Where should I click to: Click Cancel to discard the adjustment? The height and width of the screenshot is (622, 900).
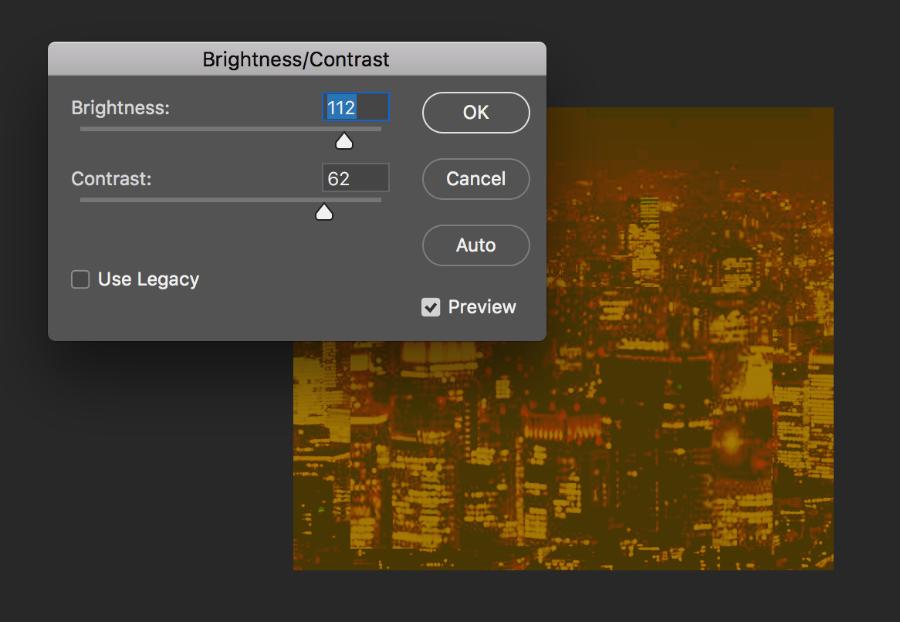point(475,179)
